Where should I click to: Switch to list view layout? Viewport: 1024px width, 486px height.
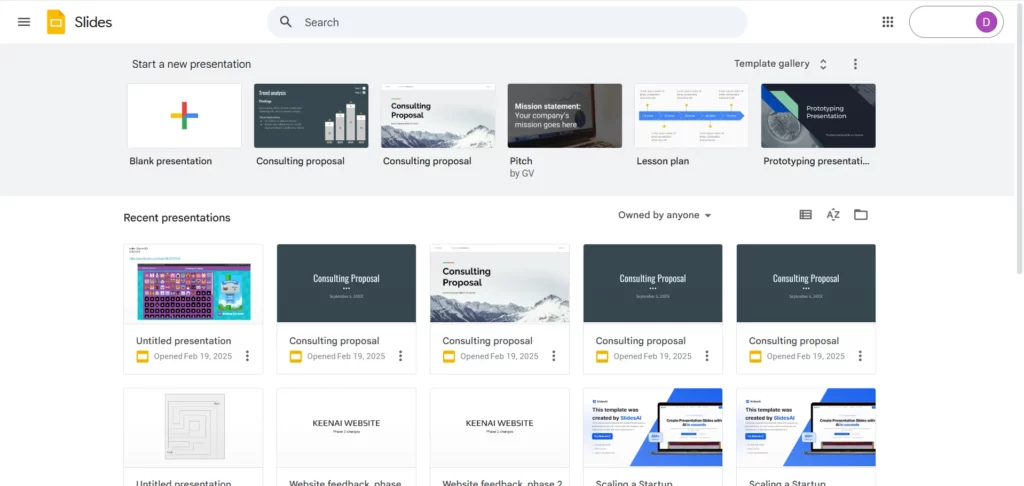[x=805, y=215]
